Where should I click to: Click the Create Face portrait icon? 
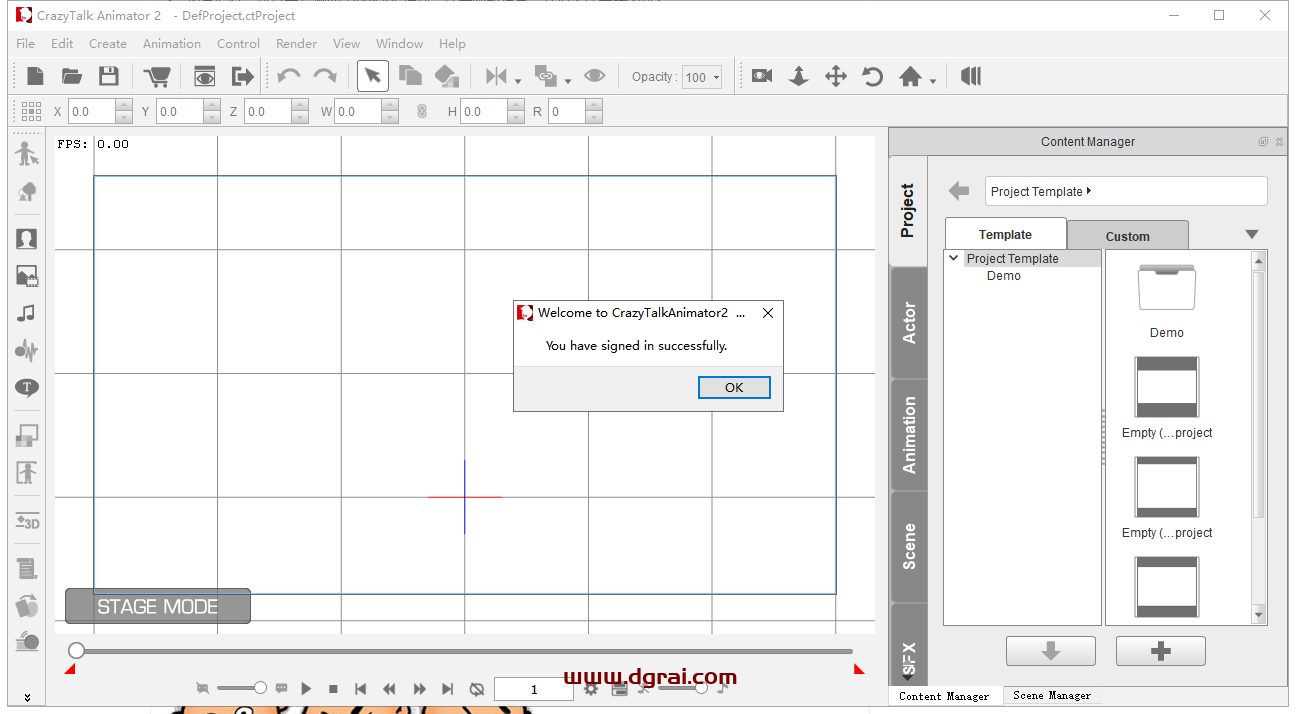click(x=27, y=239)
